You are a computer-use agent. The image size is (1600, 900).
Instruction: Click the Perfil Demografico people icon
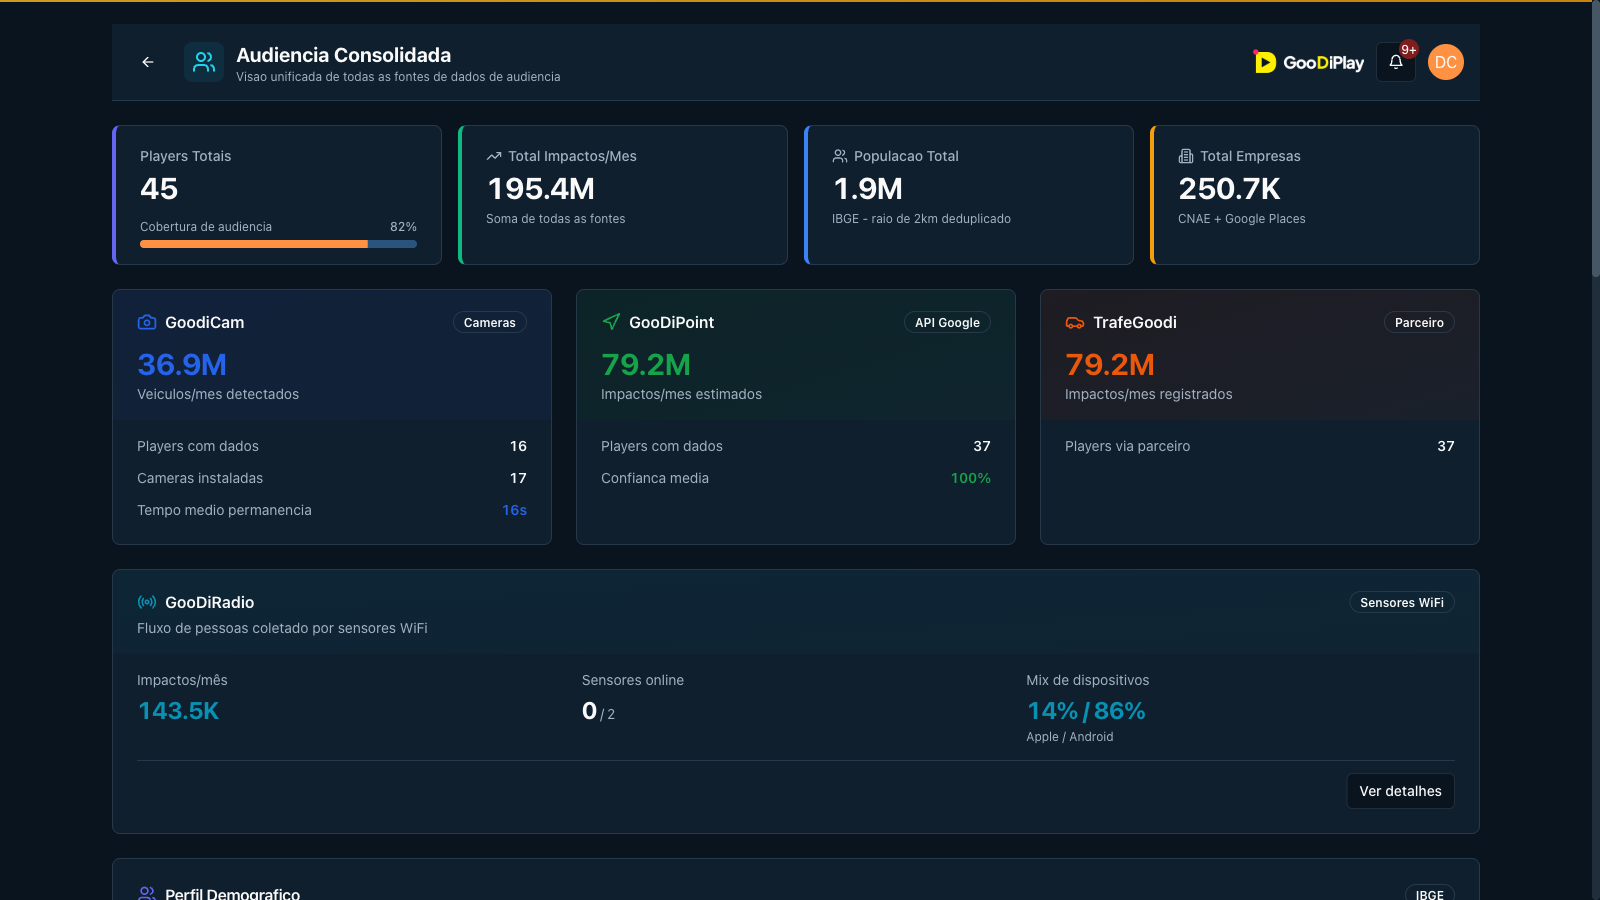[x=147, y=893]
